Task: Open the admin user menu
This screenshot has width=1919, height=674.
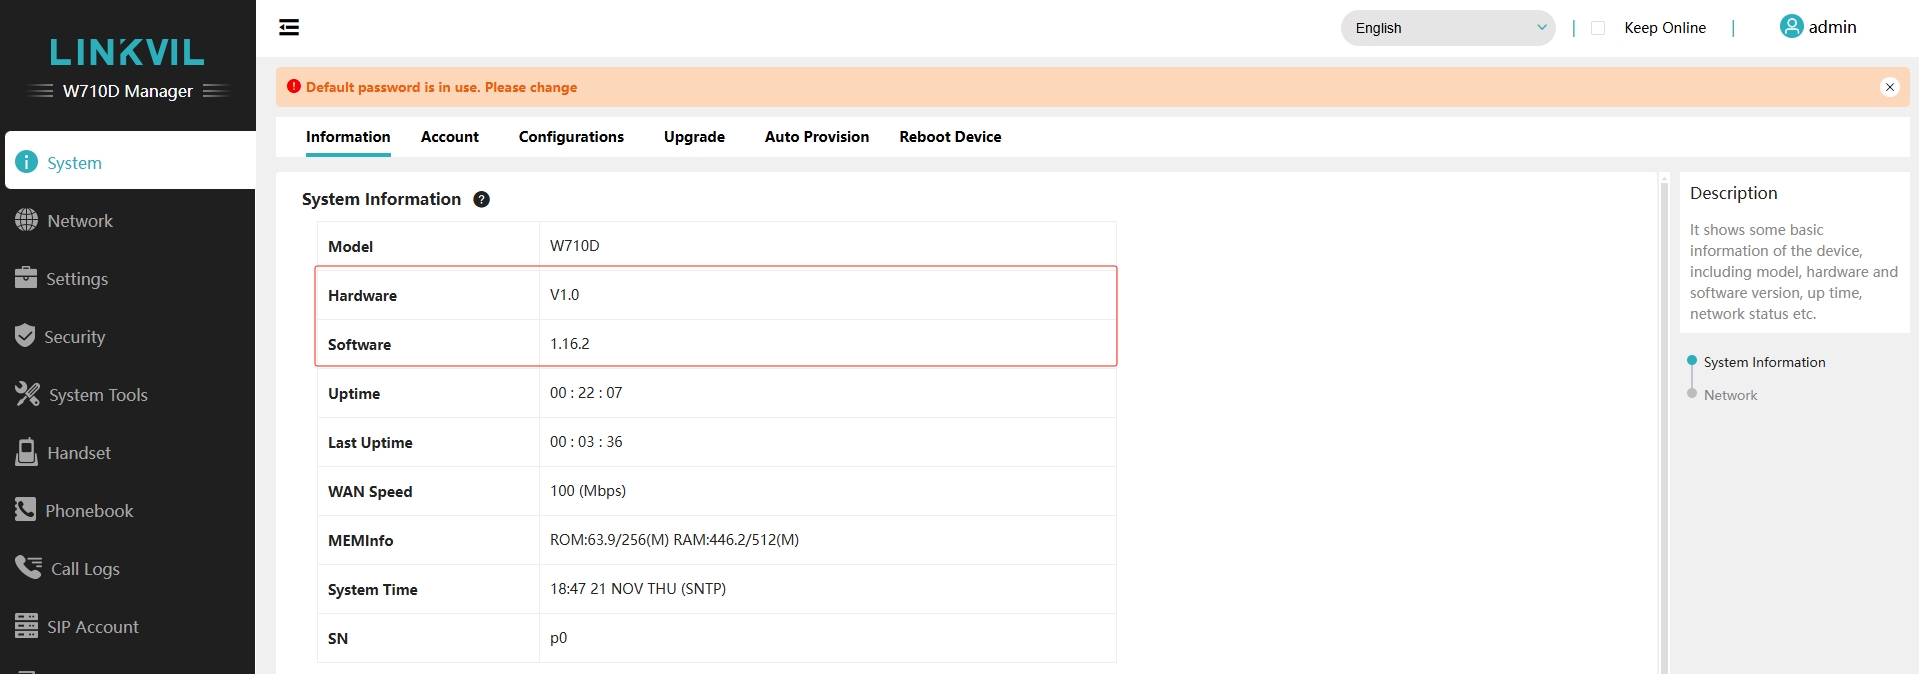Action: coord(1818,27)
